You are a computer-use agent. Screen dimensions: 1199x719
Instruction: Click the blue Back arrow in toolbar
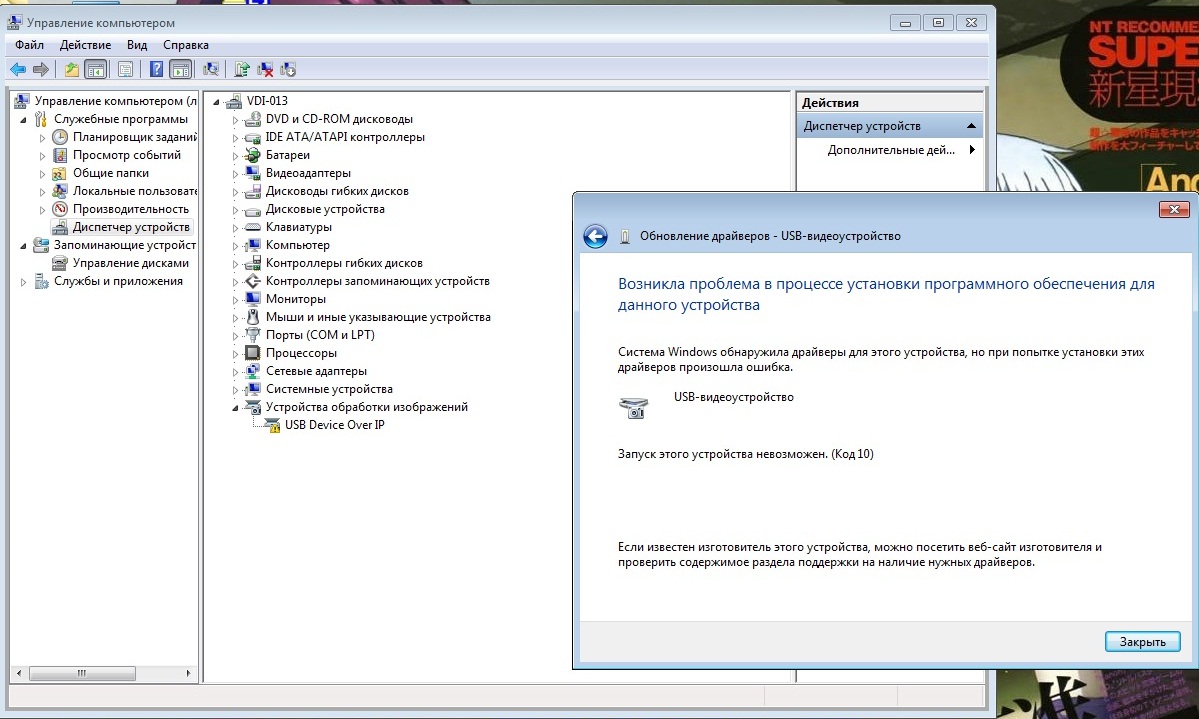(x=17, y=69)
